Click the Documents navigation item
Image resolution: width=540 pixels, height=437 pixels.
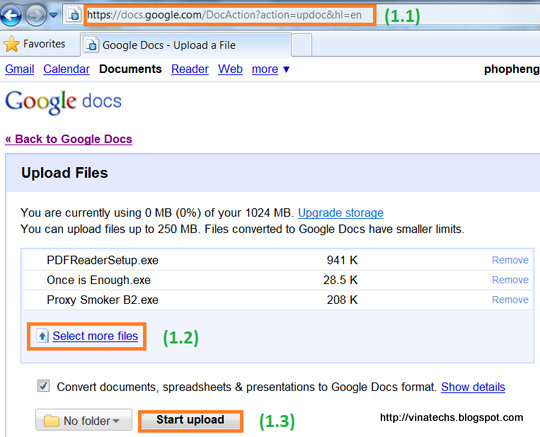130,69
